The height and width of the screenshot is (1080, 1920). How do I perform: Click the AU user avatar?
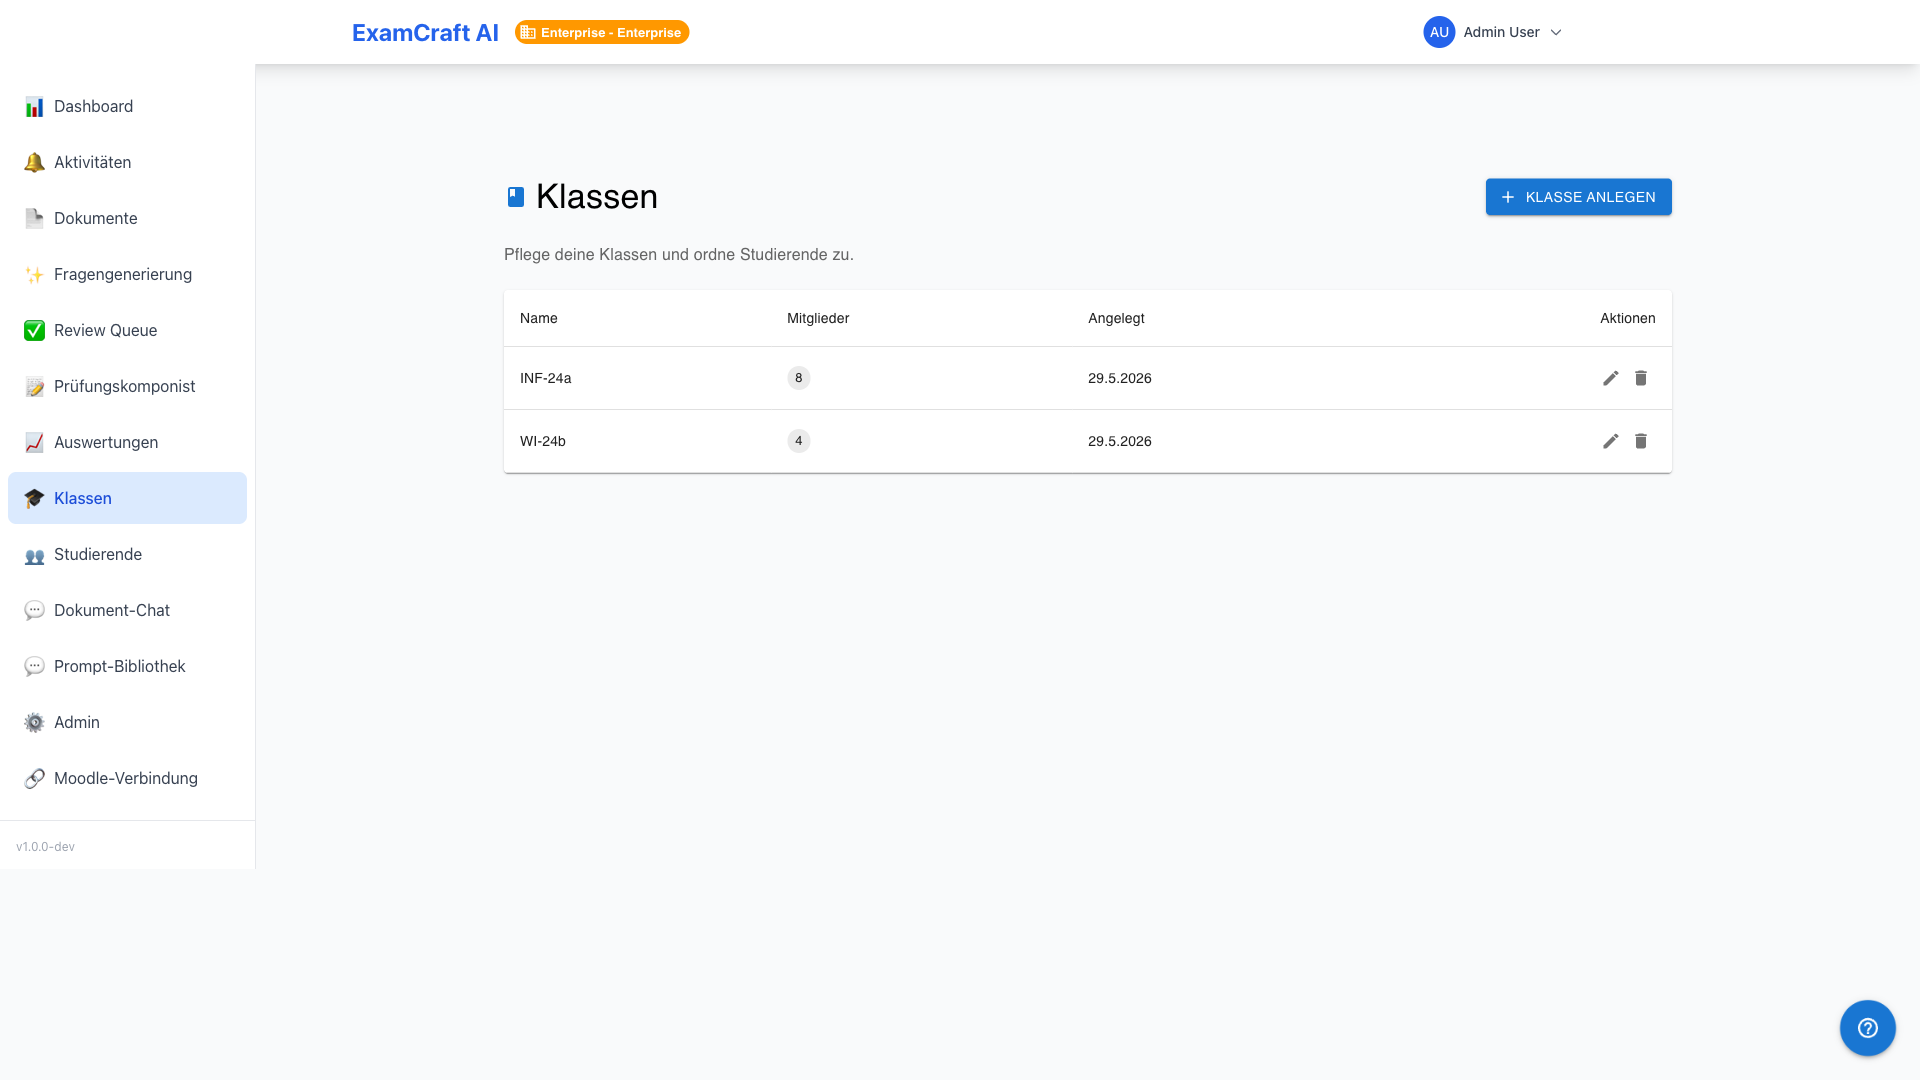(1439, 32)
